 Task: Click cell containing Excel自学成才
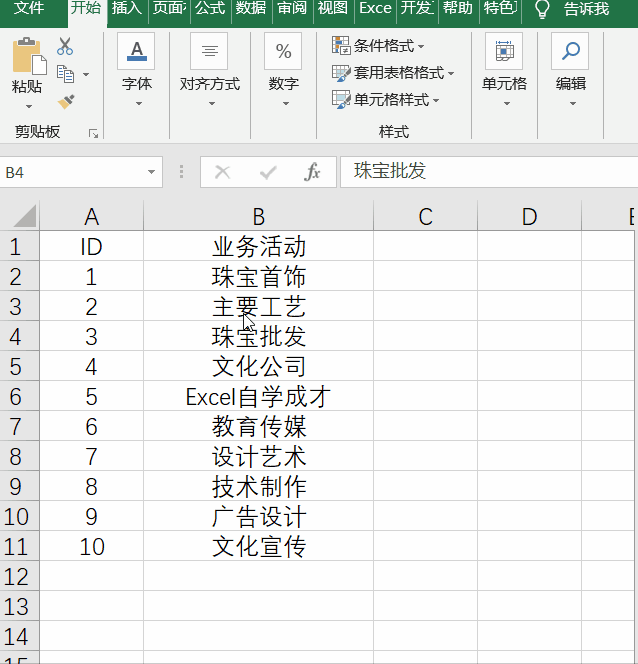click(258, 396)
